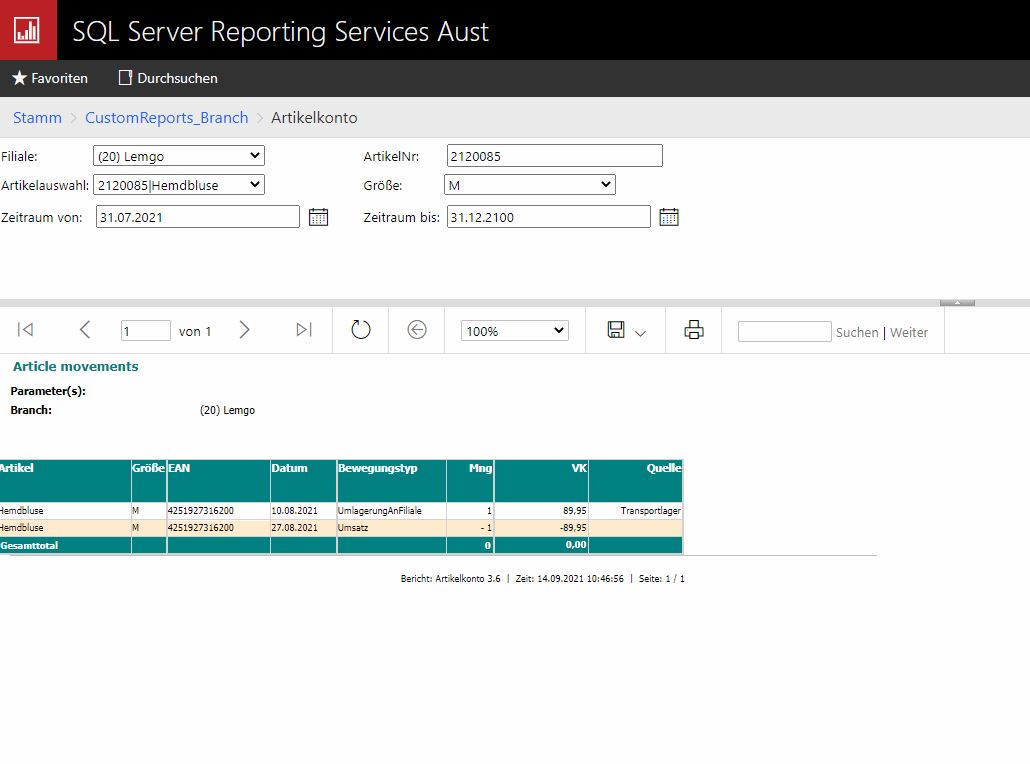
Task: Open the calendar picker for Zeitraum bis
Action: click(x=669, y=217)
